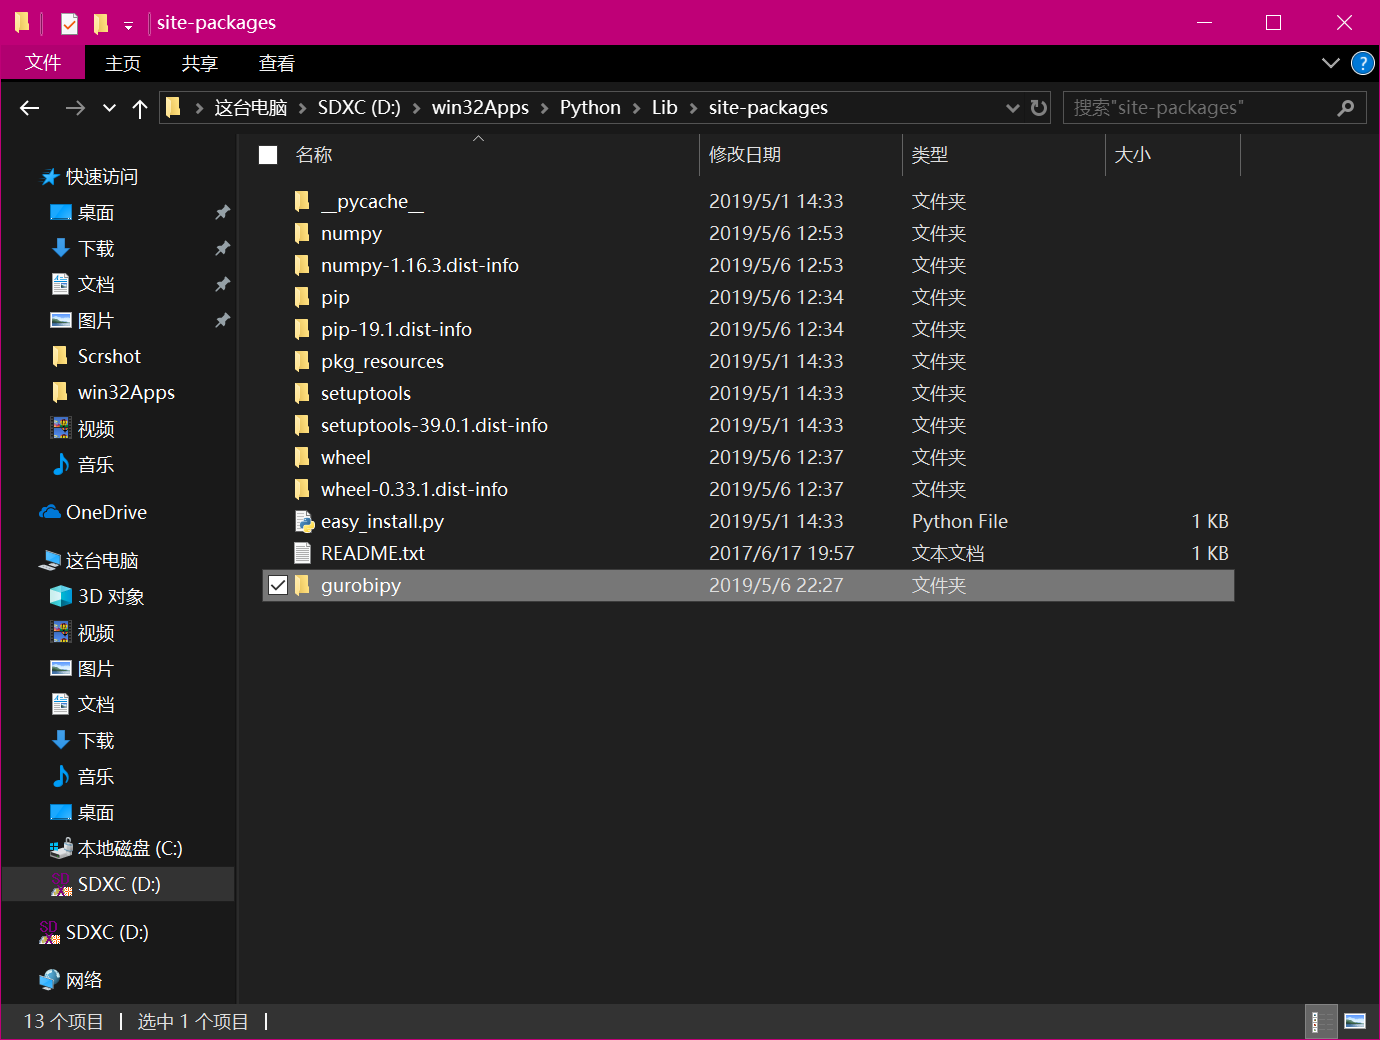Click the properties quick access icon in title bar

(x=69, y=23)
